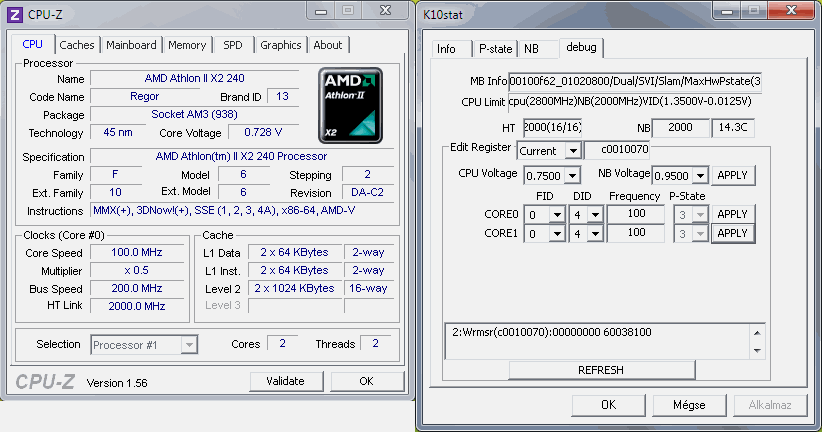Select the CPU tab in CPU-Z
Screen dimensions: 822x432
(33, 44)
